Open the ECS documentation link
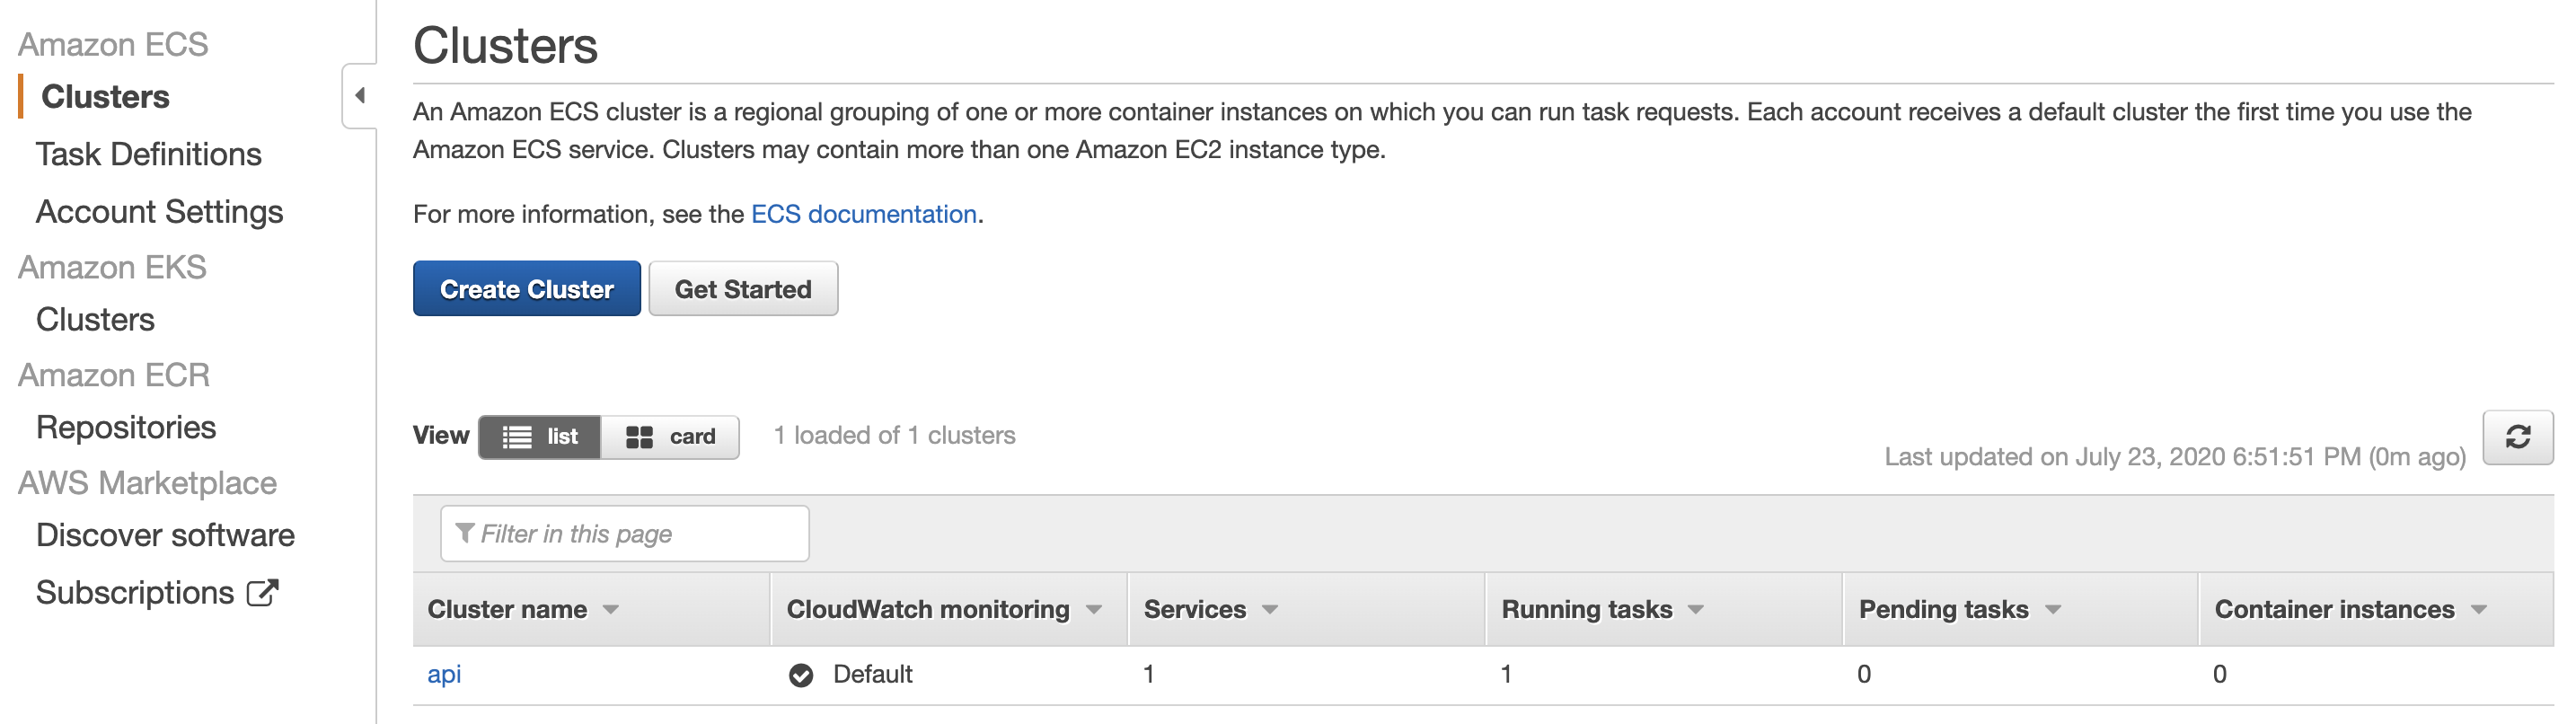 point(864,214)
